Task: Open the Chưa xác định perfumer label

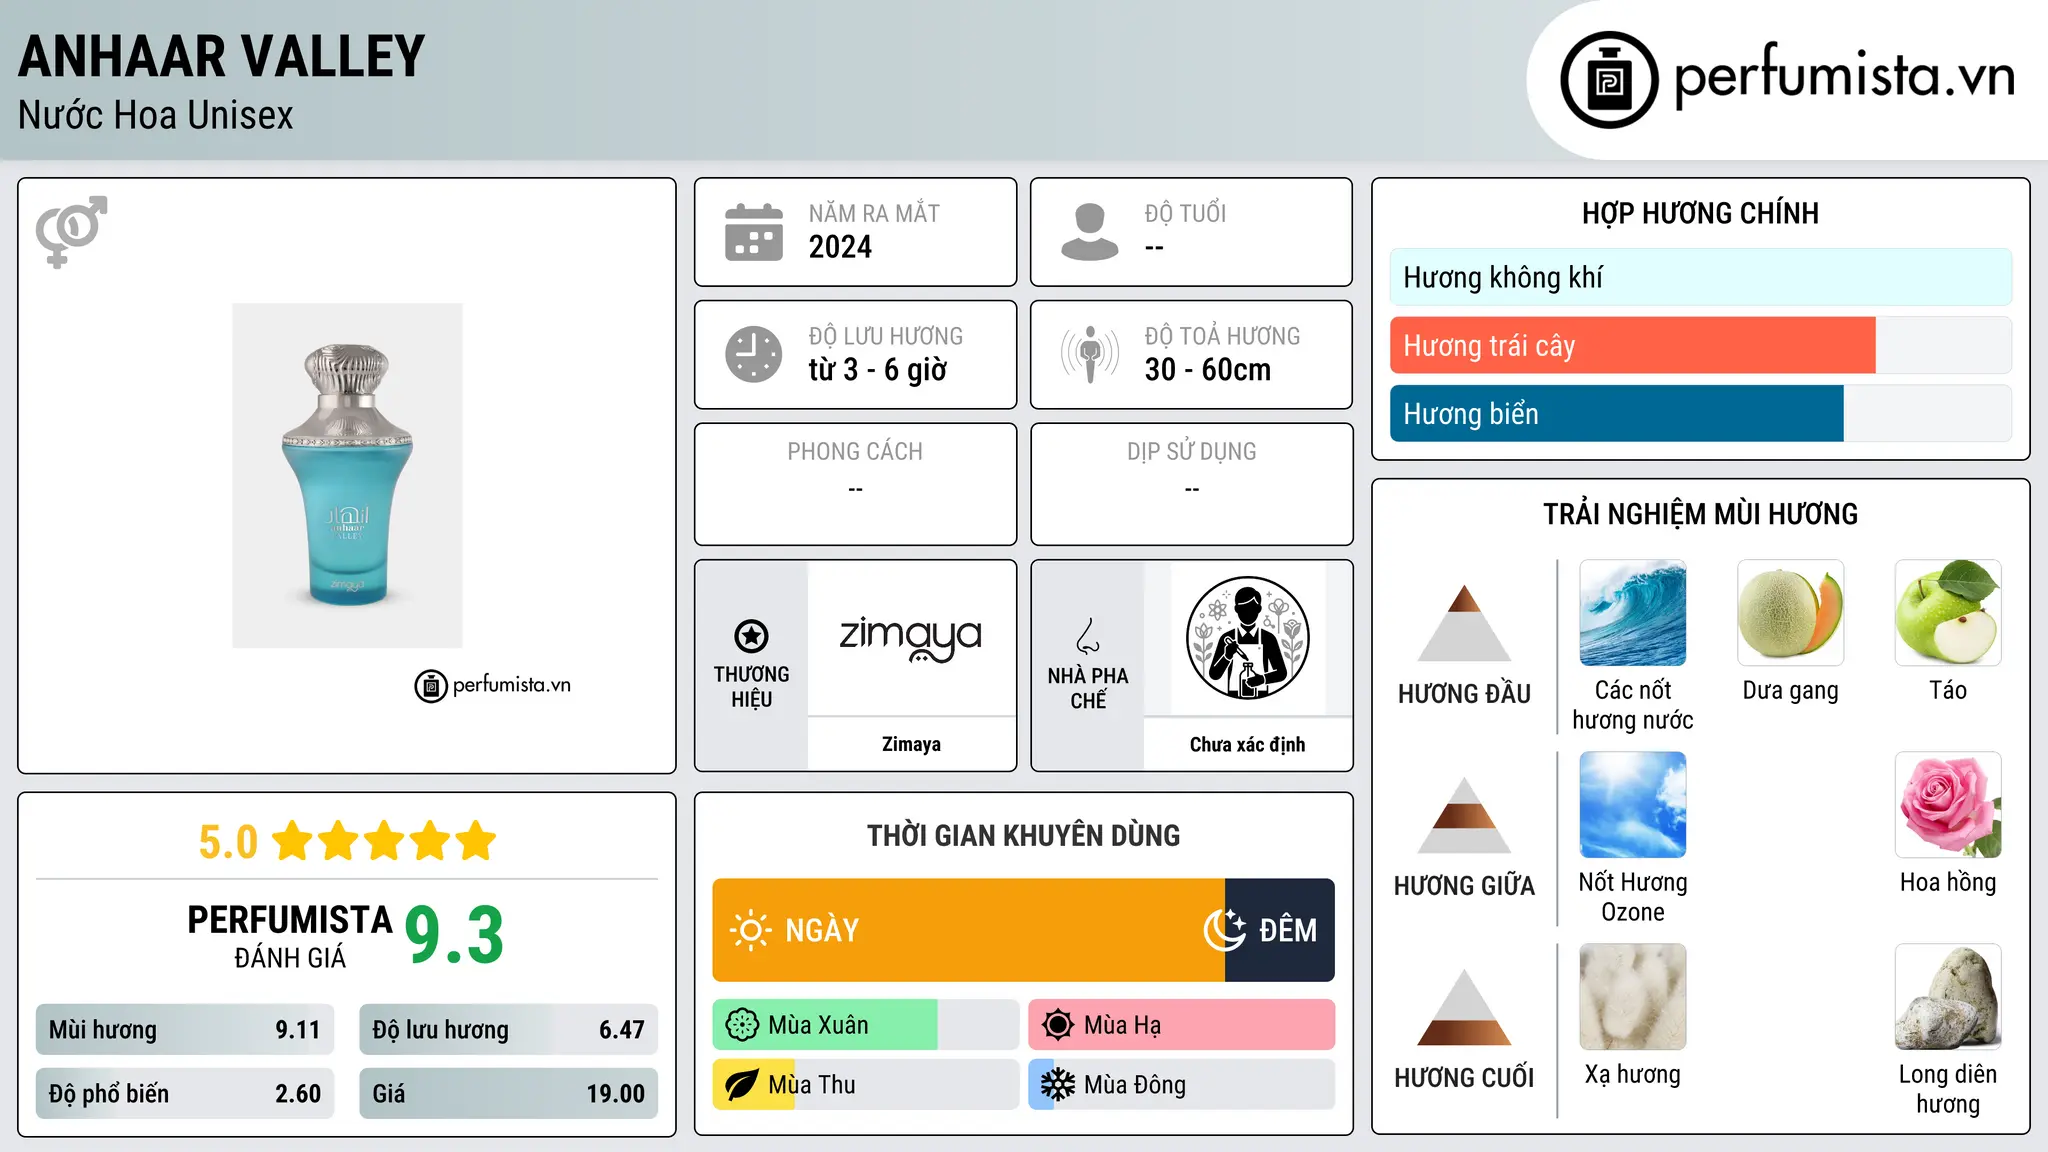Action: (1247, 744)
